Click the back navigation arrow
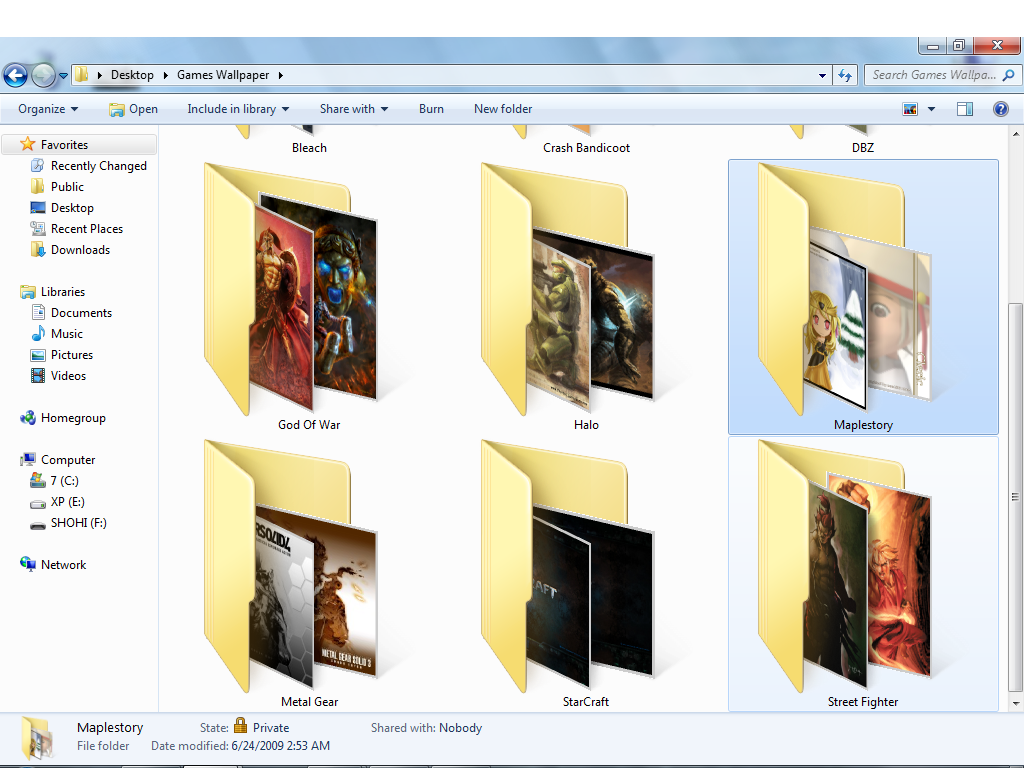Viewport: 1024px width, 768px height. pyautogui.click(x=15, y=74)
